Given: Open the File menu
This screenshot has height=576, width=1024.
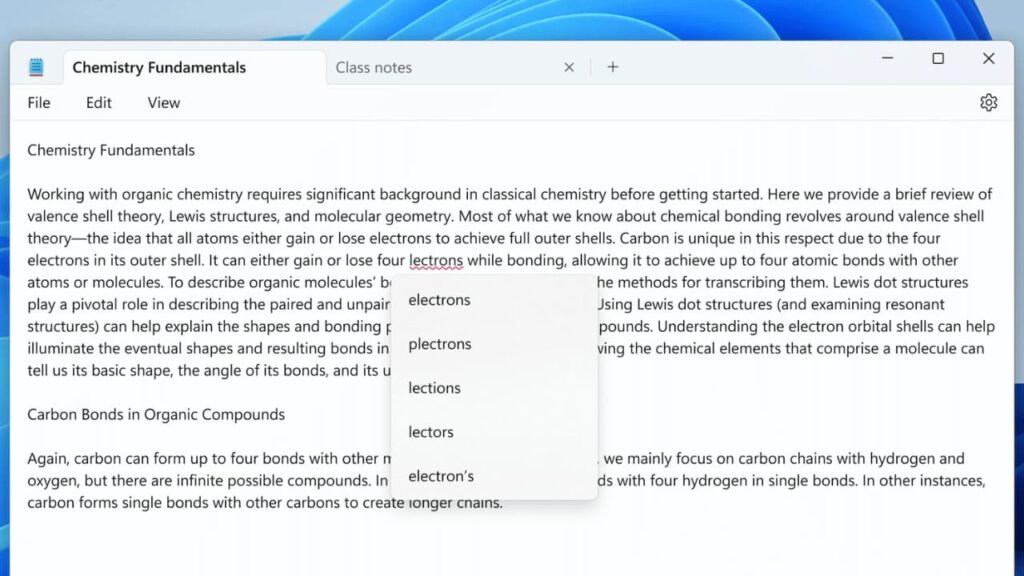Looking at the screenshot, I should pos(38,102).
